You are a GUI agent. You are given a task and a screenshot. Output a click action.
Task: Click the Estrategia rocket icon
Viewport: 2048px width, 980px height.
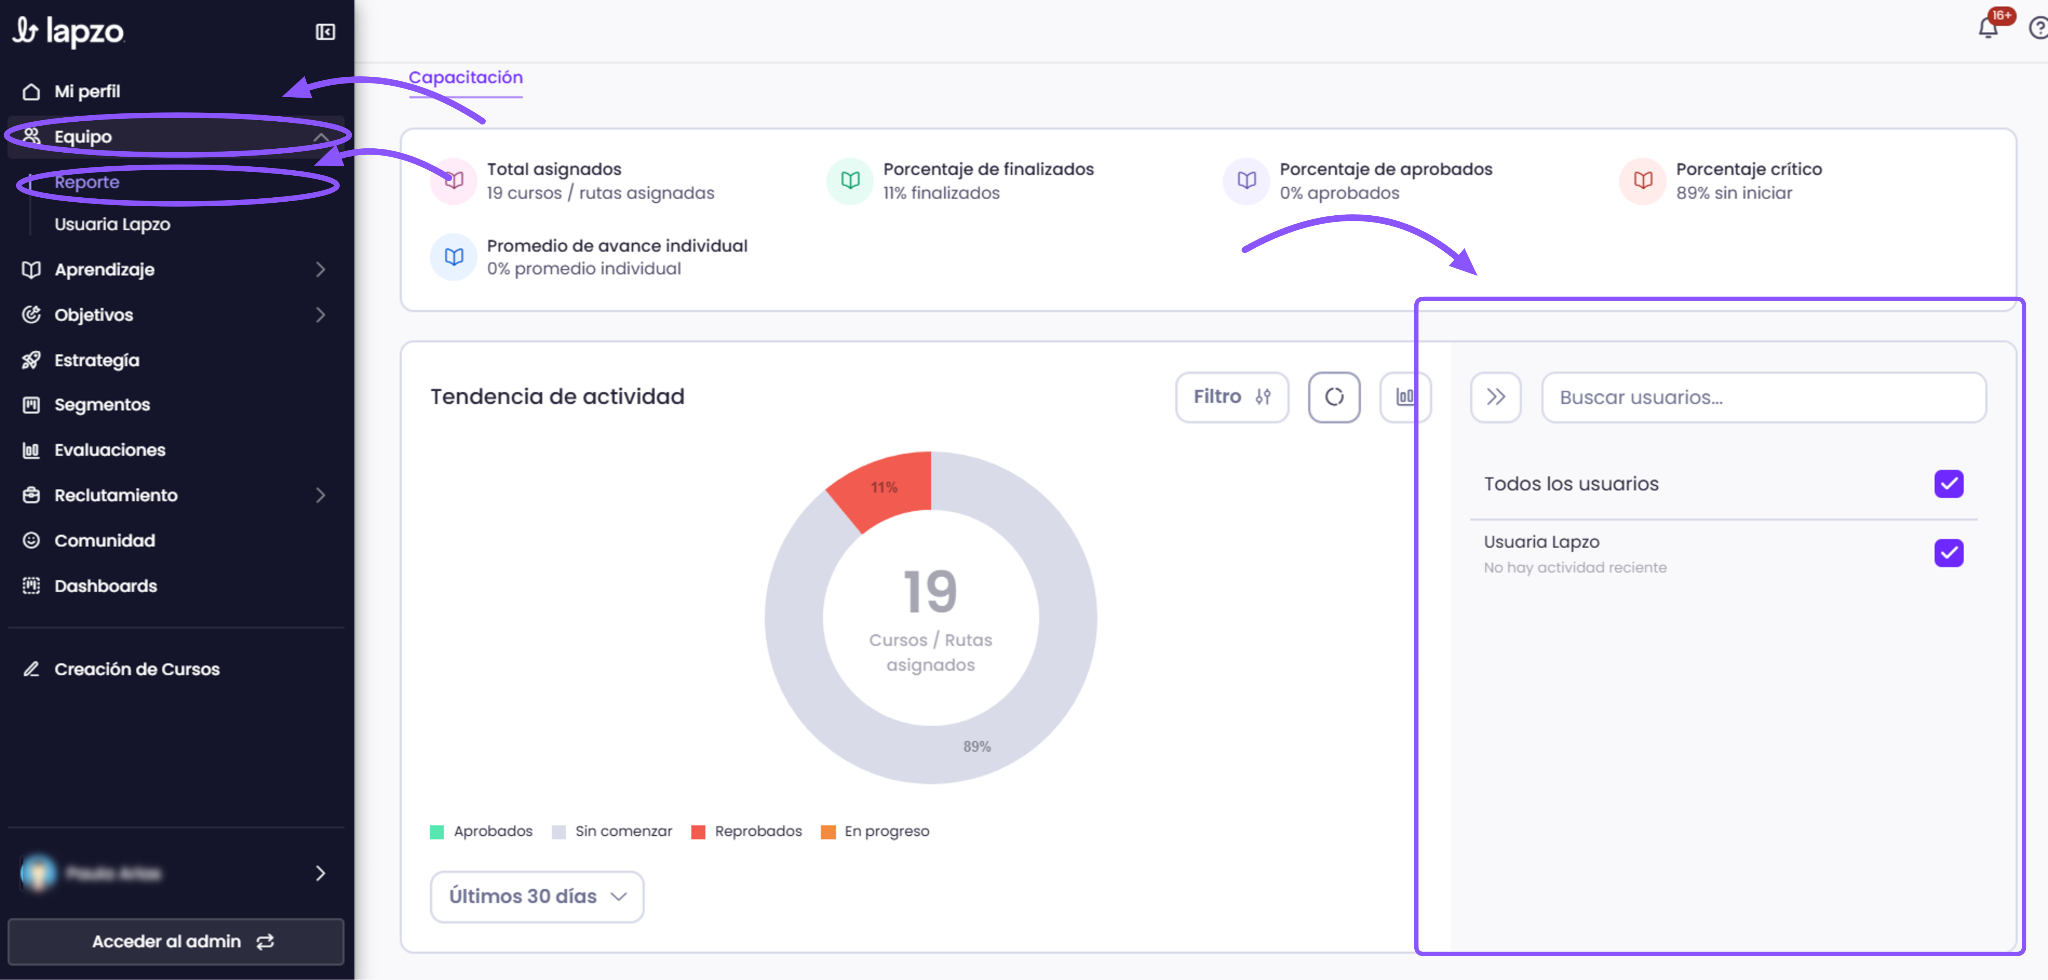click(32, 360)
